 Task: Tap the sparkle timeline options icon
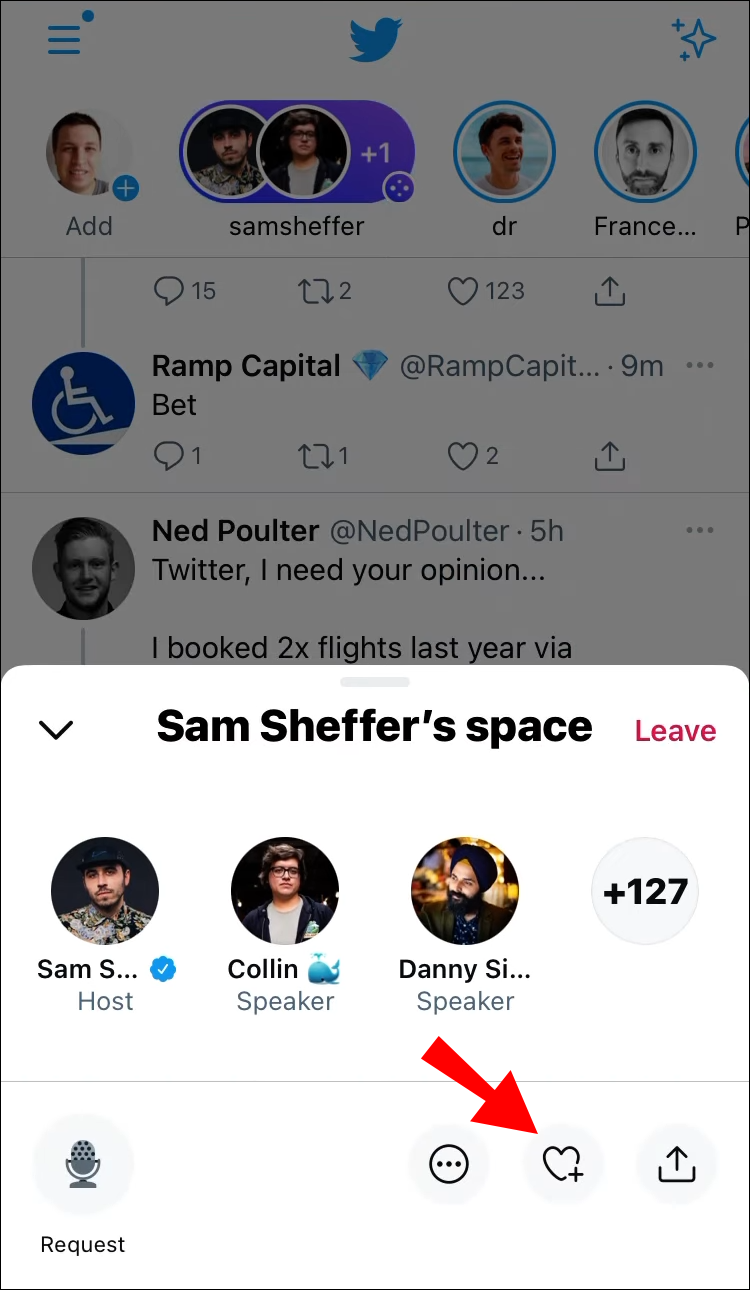[x=694, y=40]
